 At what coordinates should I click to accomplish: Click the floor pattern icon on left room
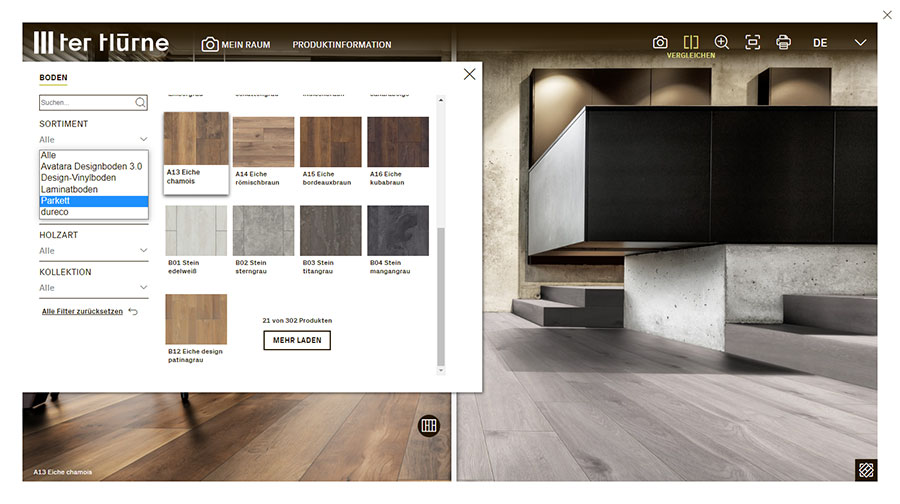pos(429,425)
